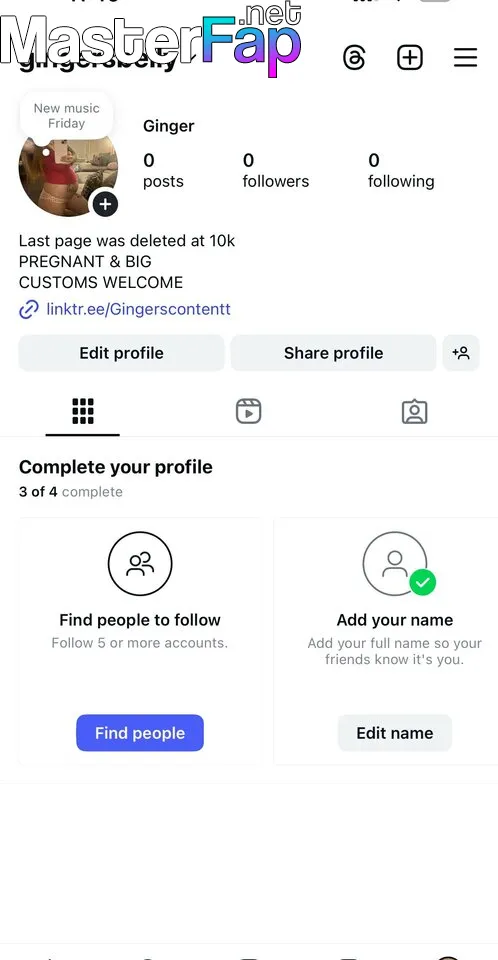Switch to the Reels tab
Screen dimensions: 498x960
[x=249, y=411]
